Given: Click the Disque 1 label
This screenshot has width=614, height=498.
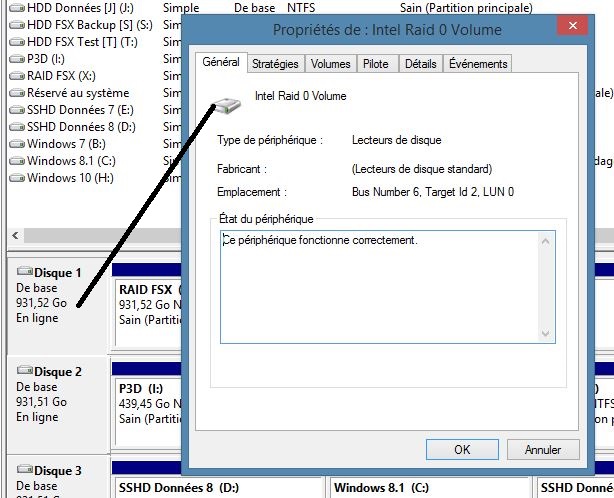Looking at the screenshot, I should click(58, 273).
